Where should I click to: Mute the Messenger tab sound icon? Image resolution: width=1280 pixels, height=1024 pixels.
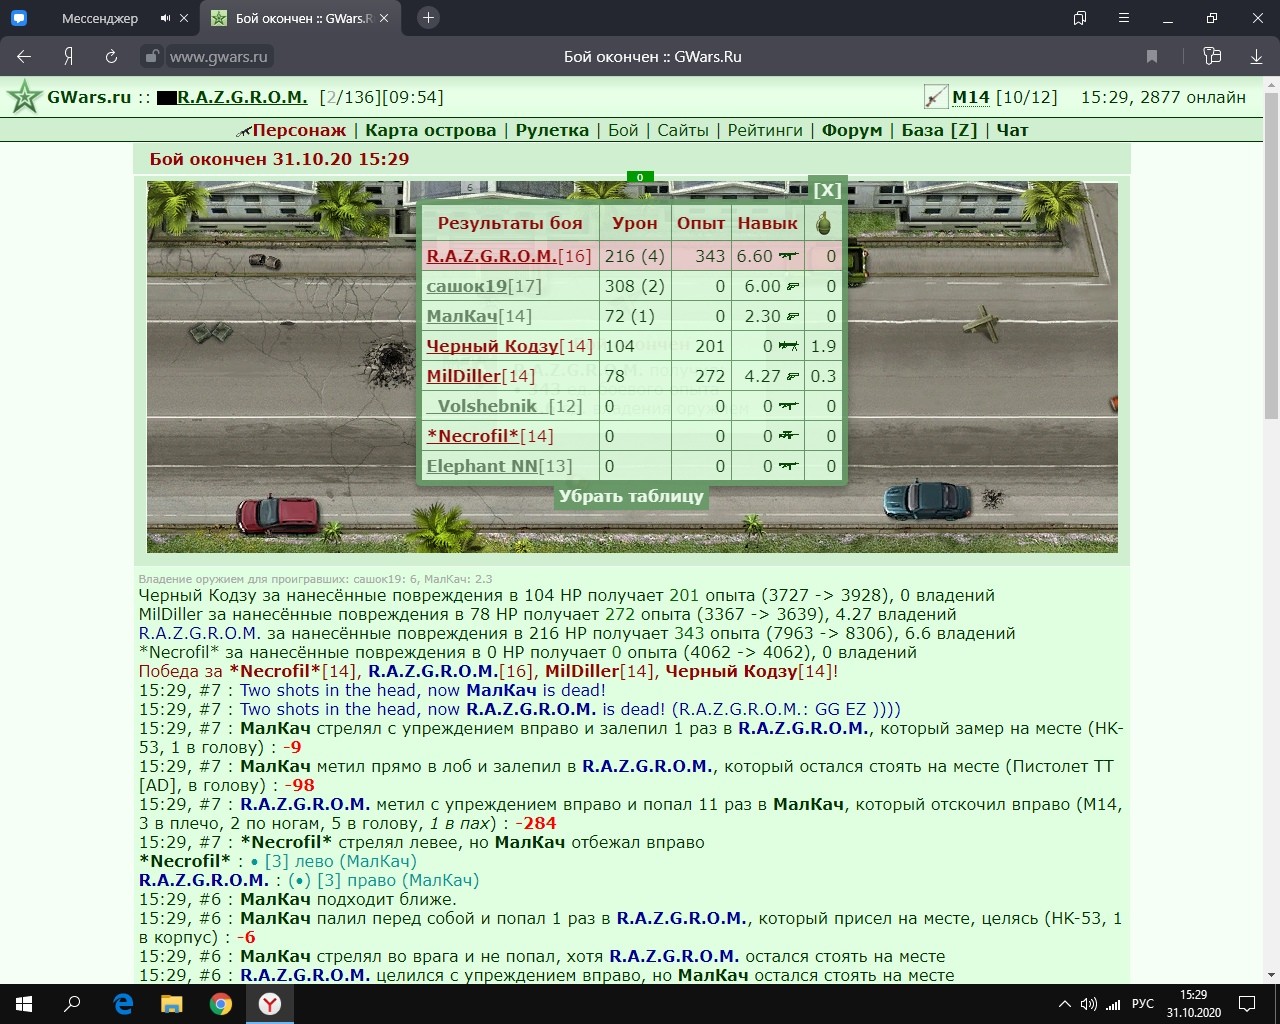(x=165, y=18)
